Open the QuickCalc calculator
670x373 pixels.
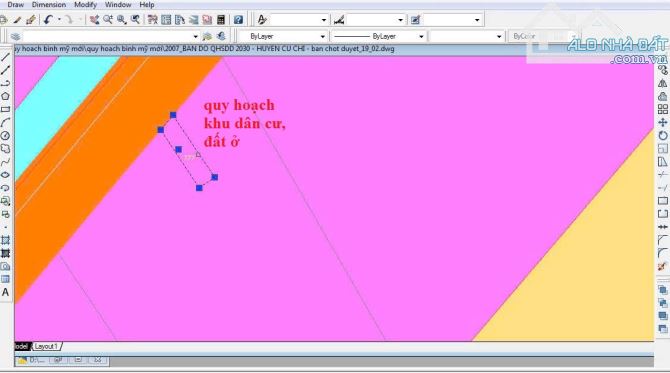click(x=221, y=20)
